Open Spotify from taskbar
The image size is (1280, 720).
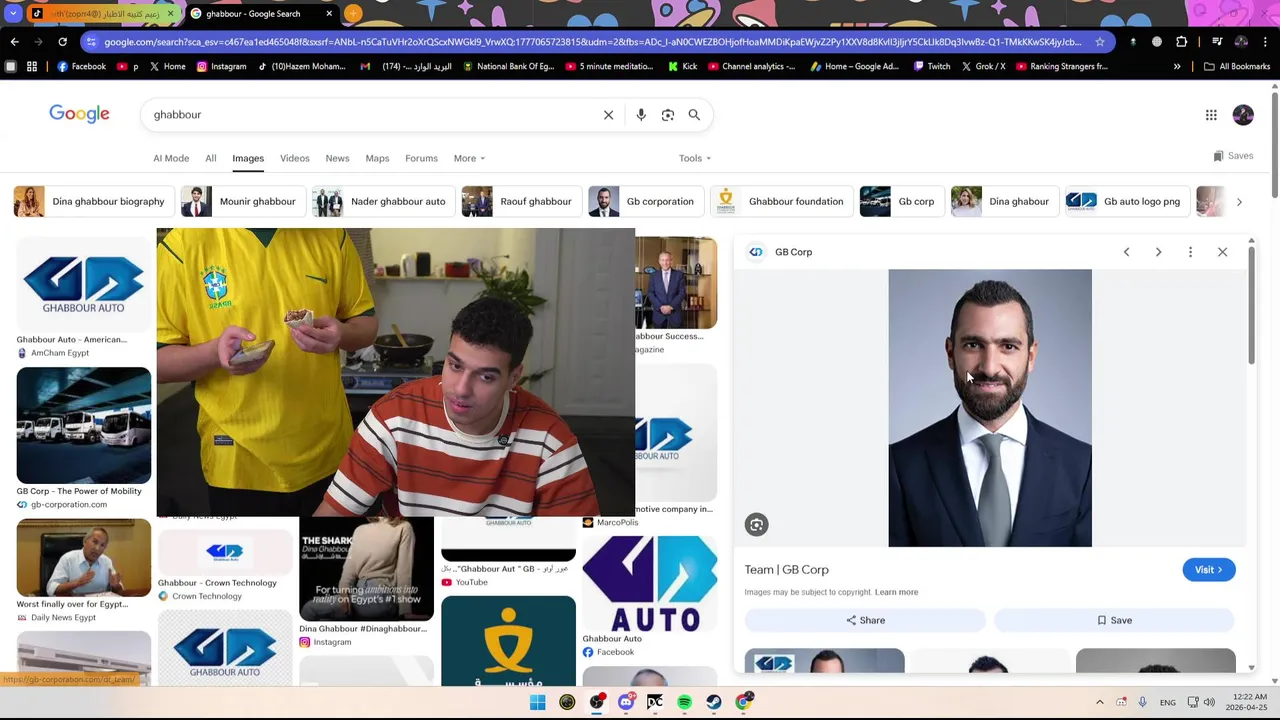[x=684, y=702]
